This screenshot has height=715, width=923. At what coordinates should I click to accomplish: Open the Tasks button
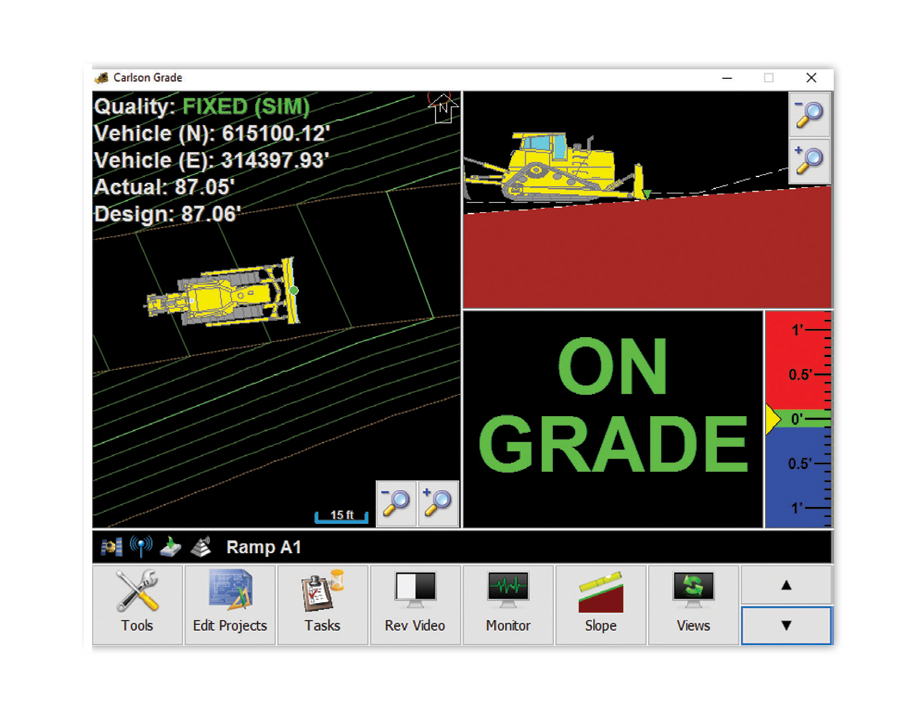coord(323,604)
